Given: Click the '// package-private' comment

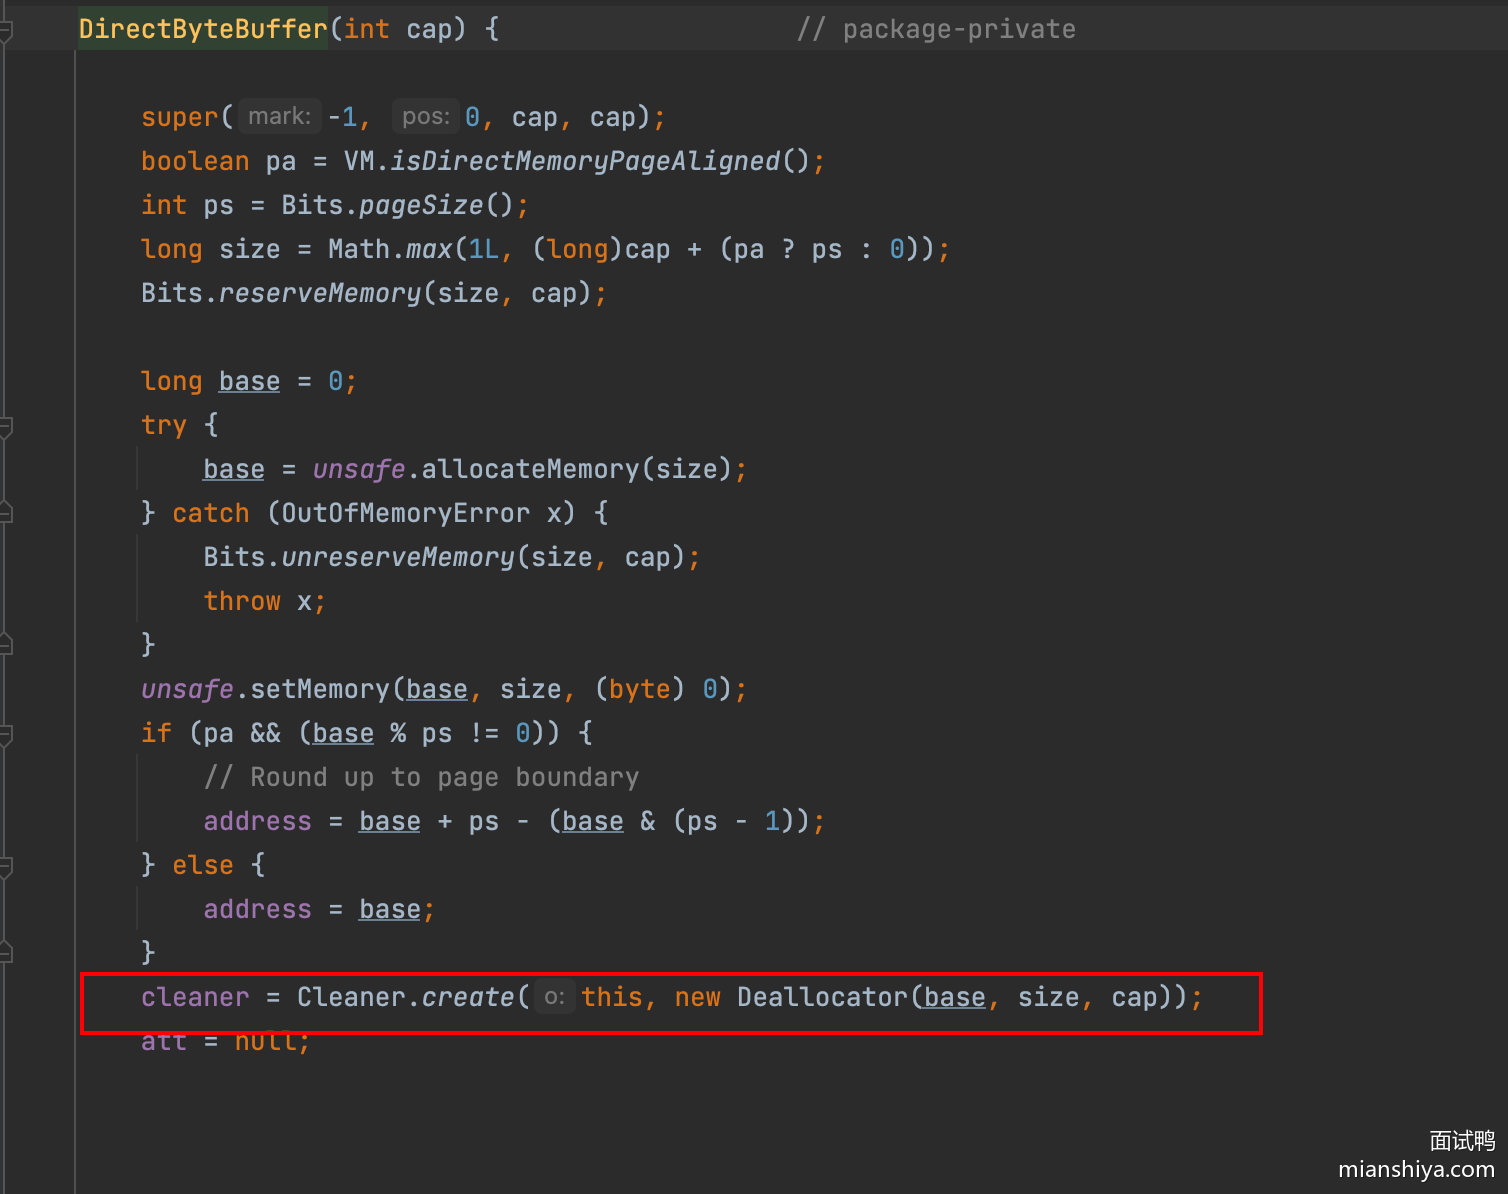Looking at the screenshot, I should 936,29.
